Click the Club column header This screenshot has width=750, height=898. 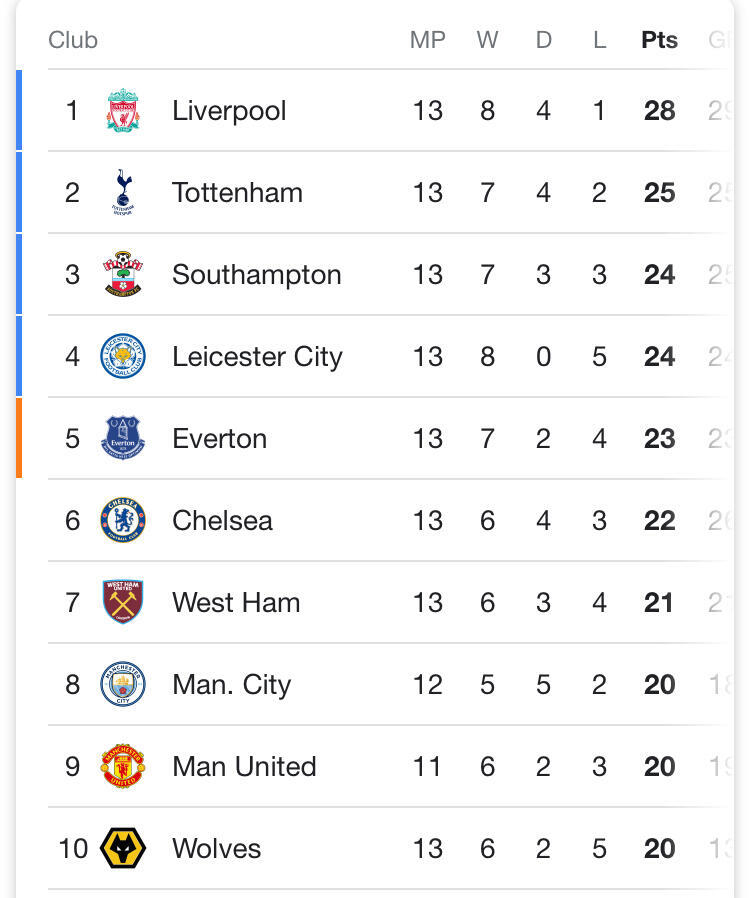pyautogui.click(x=73, y=41)
